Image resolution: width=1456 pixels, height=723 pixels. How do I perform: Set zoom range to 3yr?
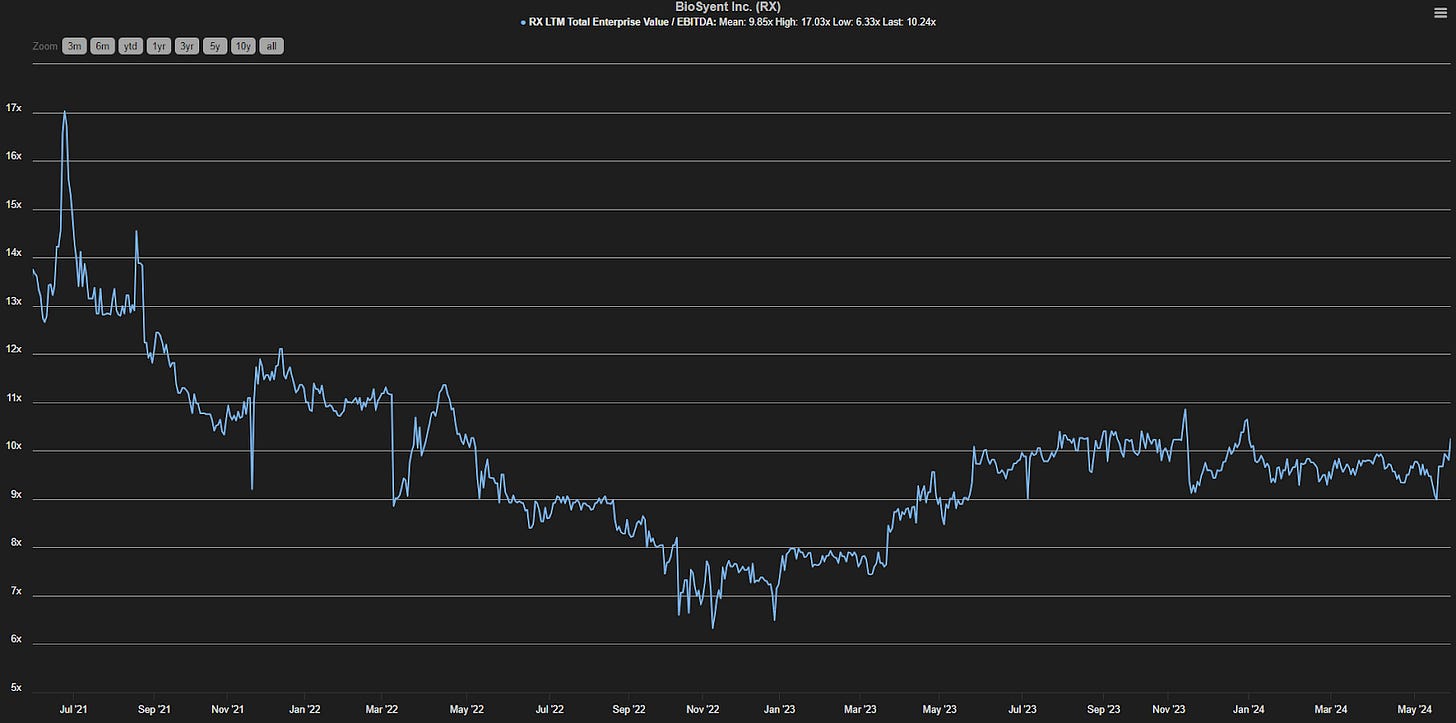[x=187, y=46]
